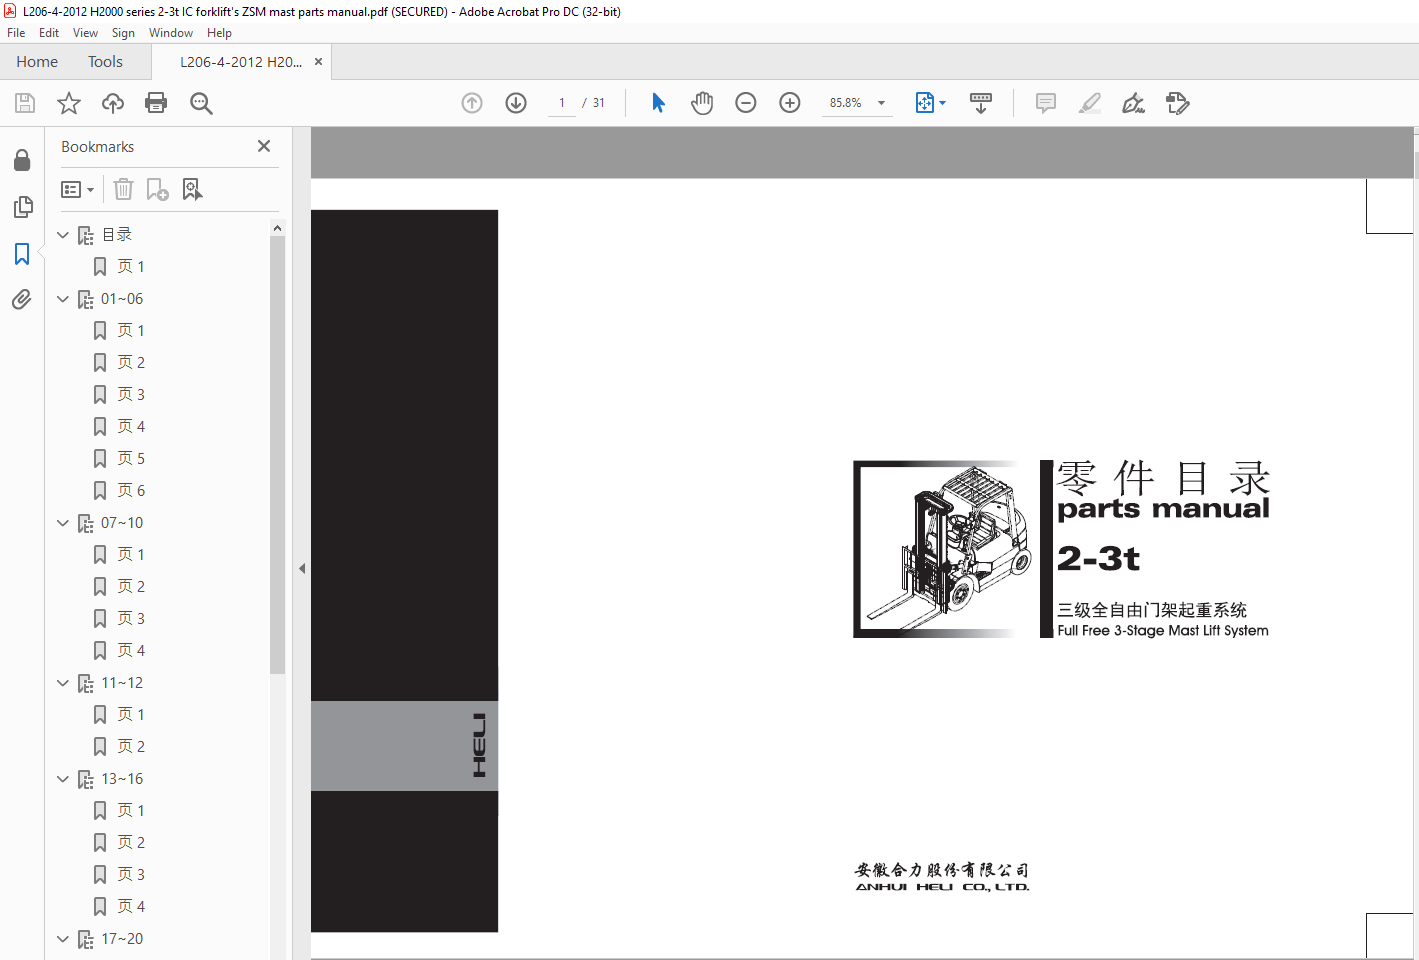The image size is (1419, 960).
Task: Open the Sign document pen tool
Action: click(1133, 103)
